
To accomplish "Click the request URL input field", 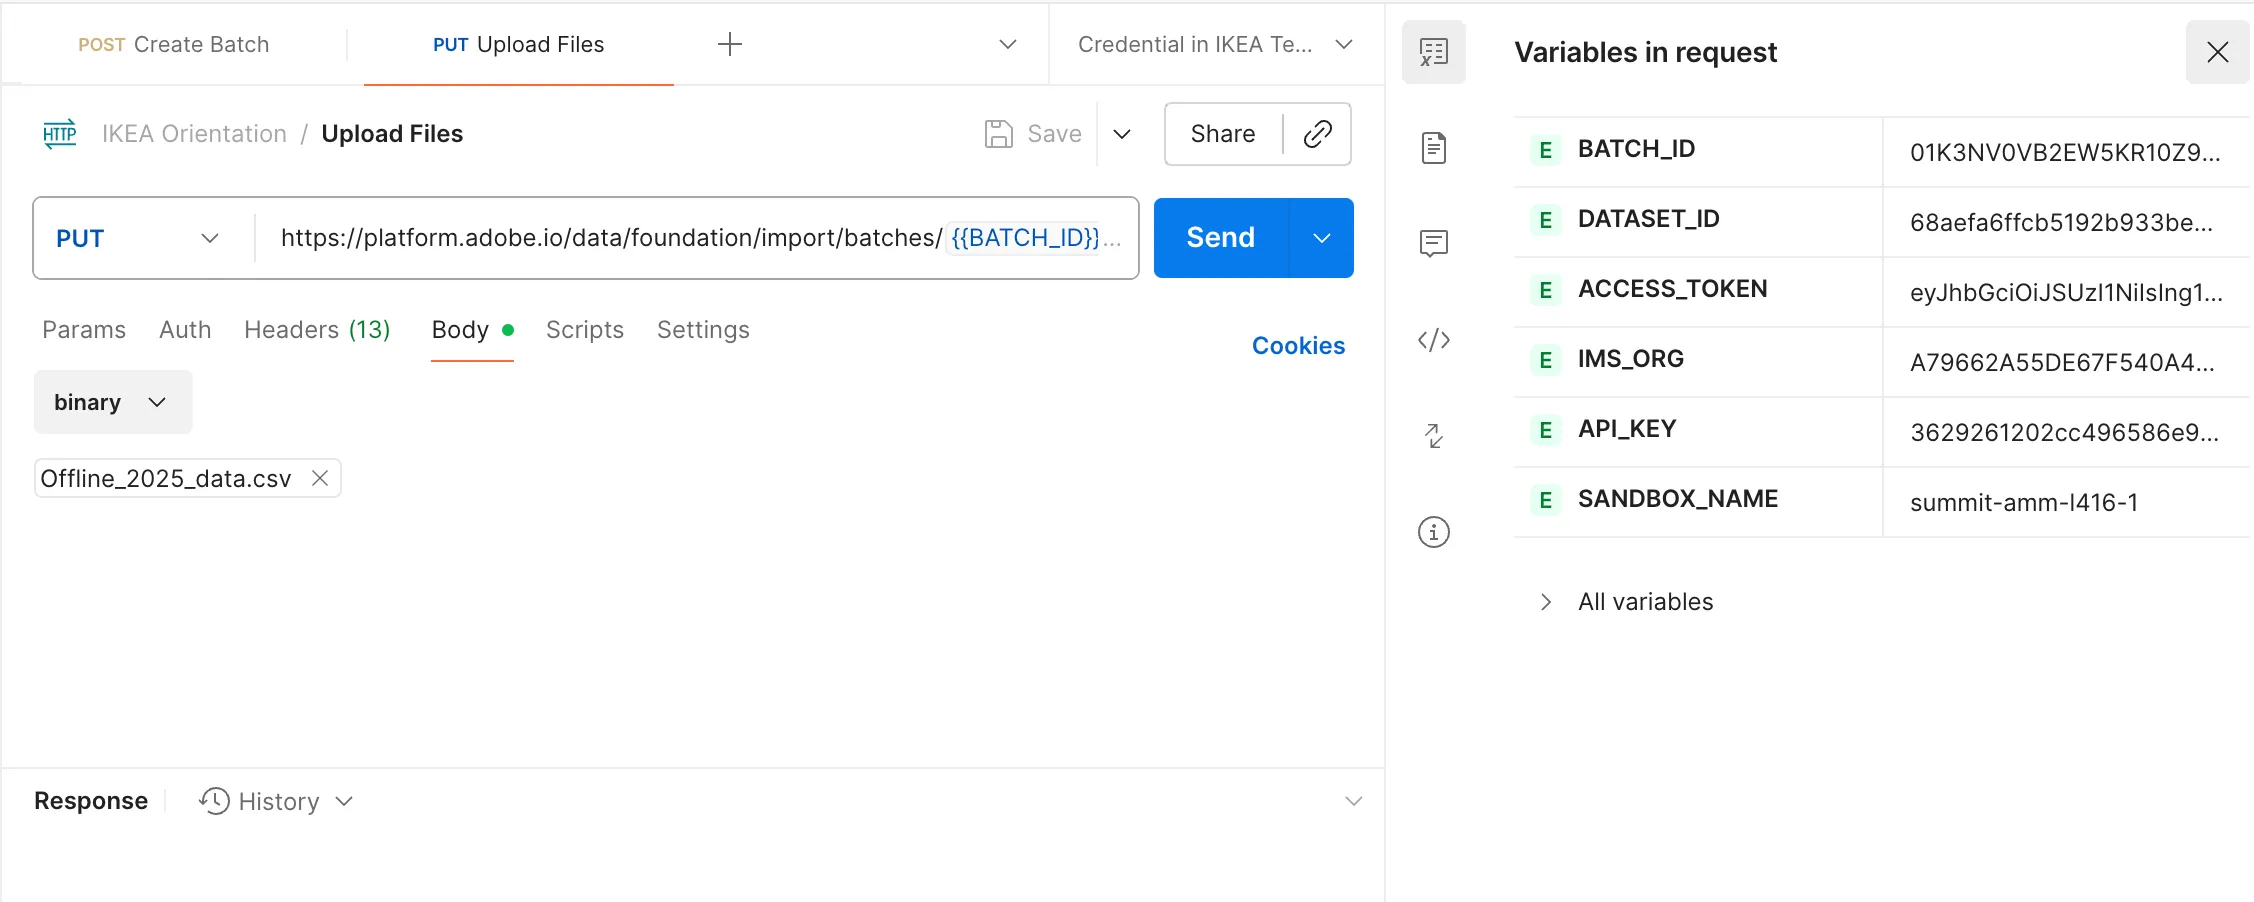I will pos(696,238).
